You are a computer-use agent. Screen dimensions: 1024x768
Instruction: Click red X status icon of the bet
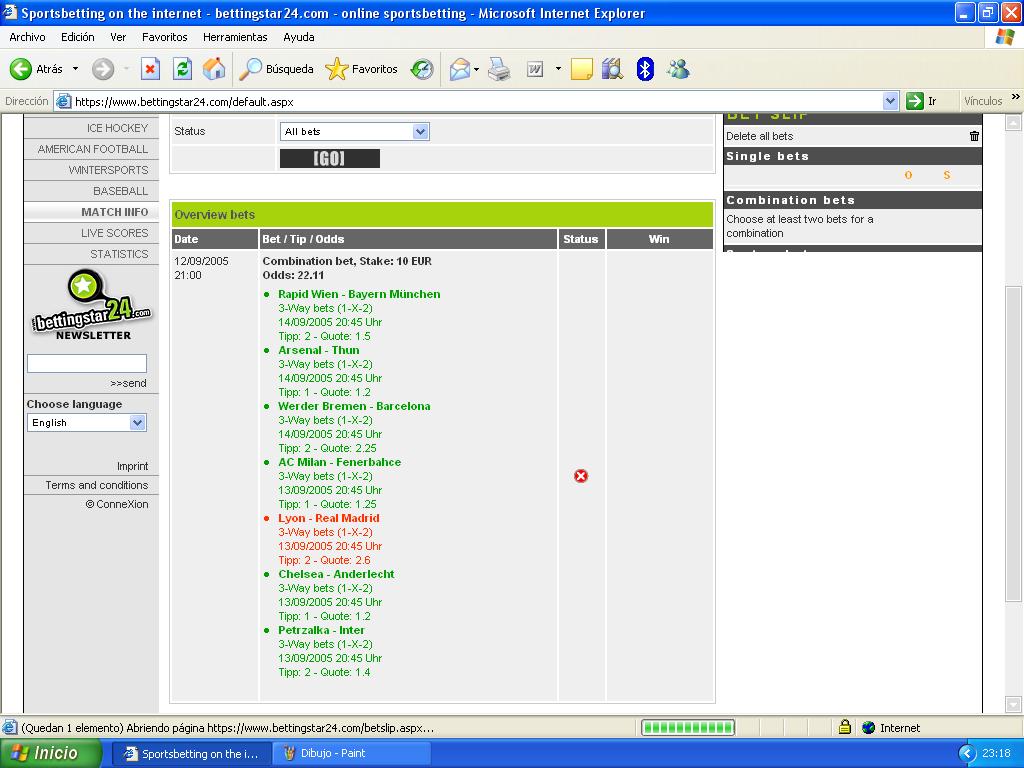[581, 476]
